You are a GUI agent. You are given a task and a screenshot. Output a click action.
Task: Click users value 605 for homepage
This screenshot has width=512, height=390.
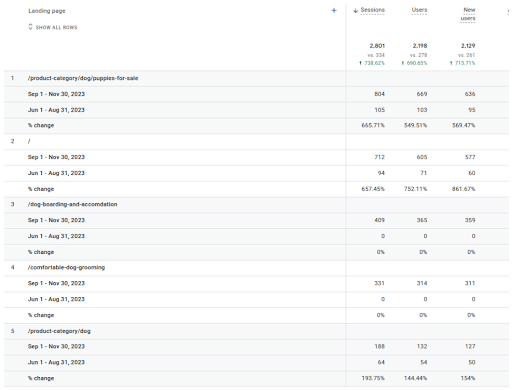click(422, 157)
